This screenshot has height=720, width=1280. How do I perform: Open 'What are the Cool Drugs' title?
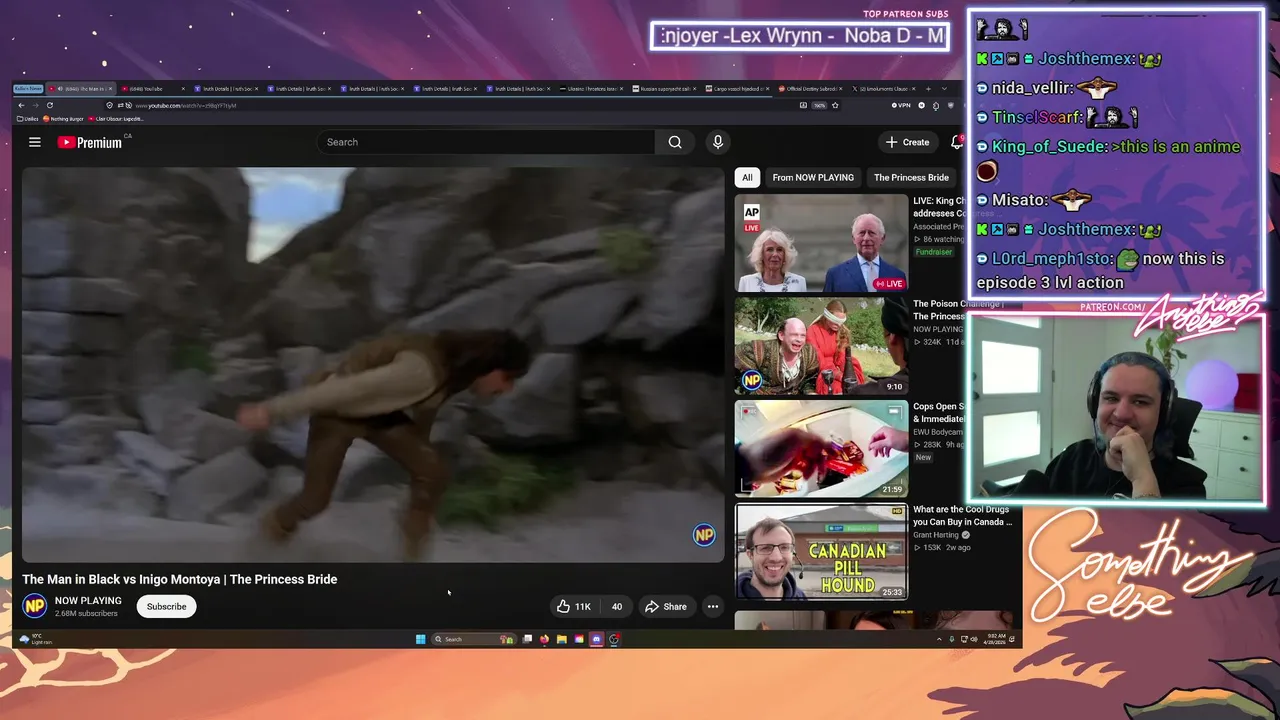962,515
